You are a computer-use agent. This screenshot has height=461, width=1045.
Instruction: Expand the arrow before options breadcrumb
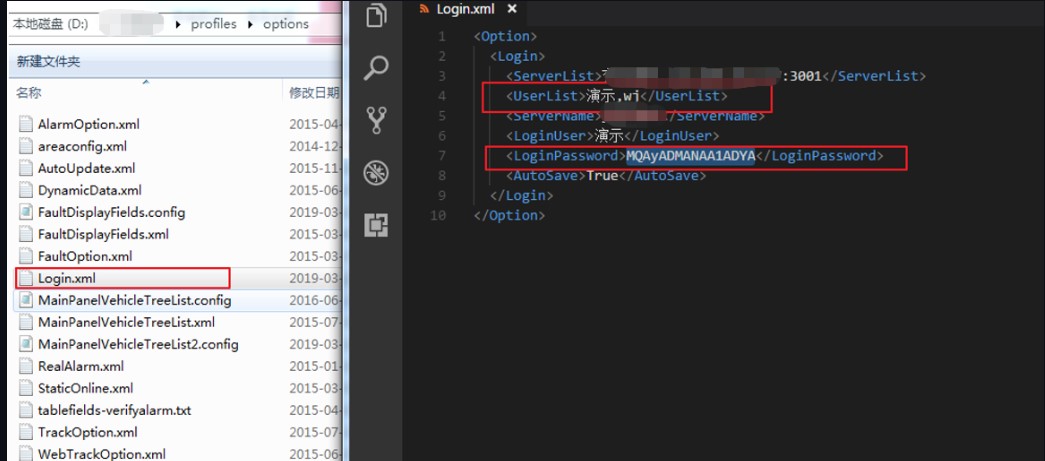(251, 25)
